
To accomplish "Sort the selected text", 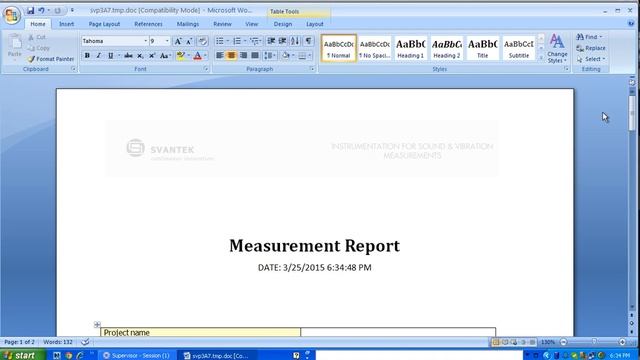I will click(295, 41).
